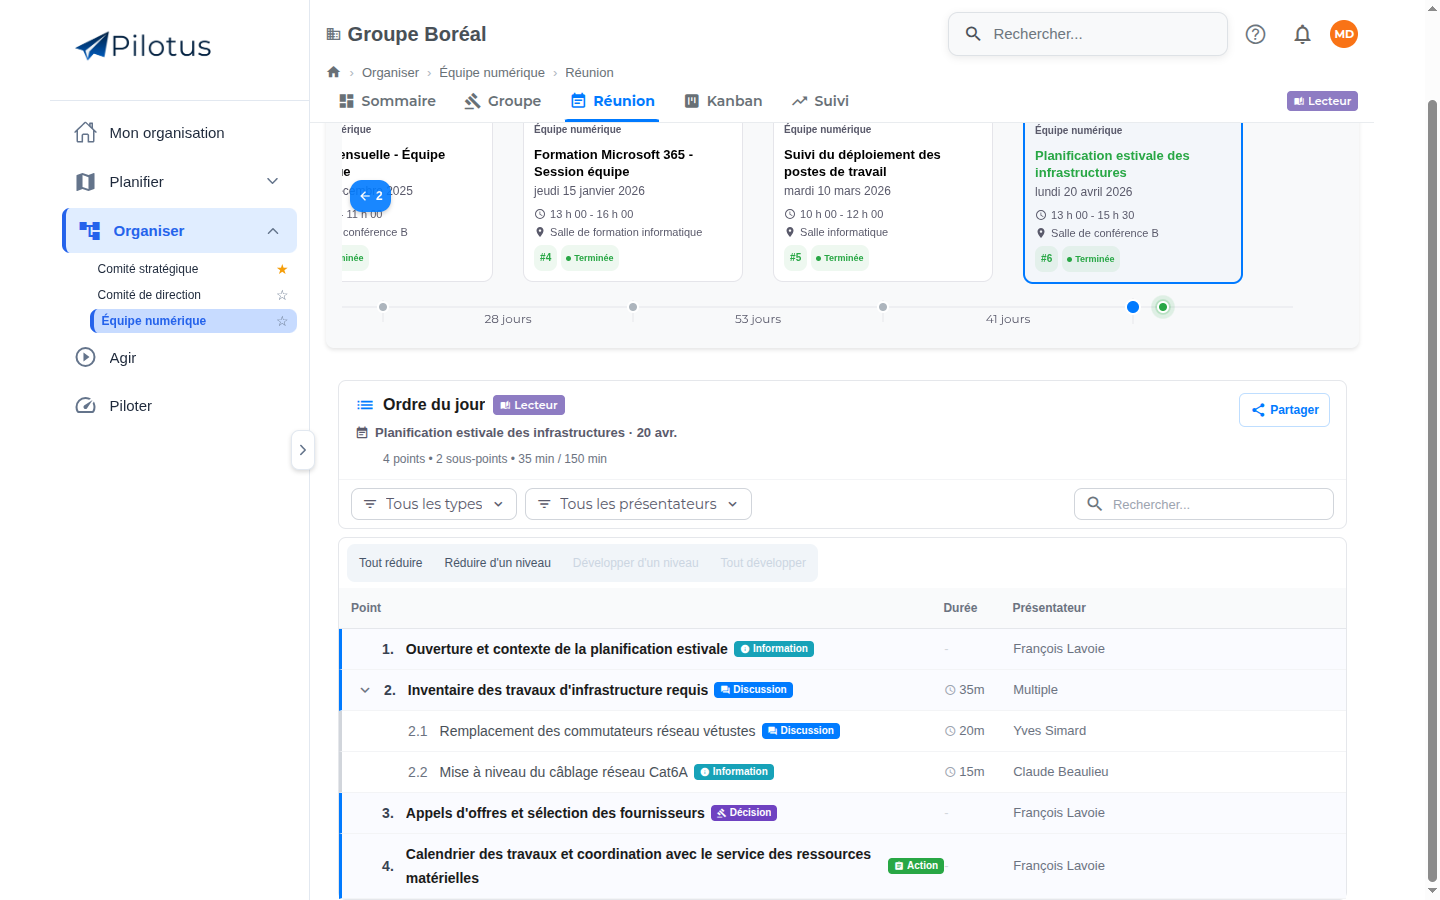Select the Réunion tab
The image size is (1440, 900).
click(x=612, y=101)
